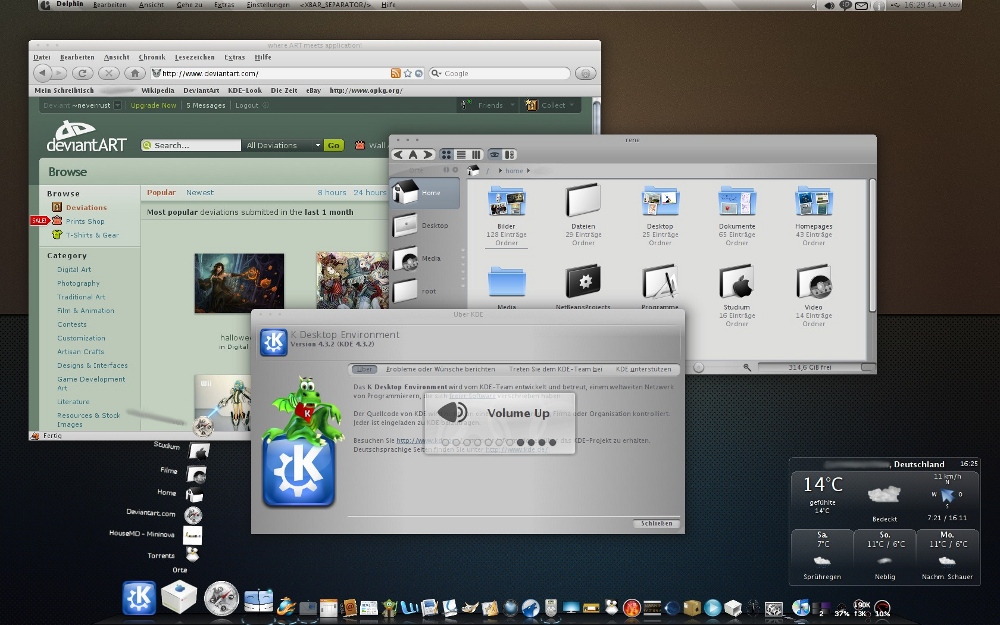1000x625 pixels.
Task: Click the KDE-Look bookmark
Action: (x=245, y=91)
